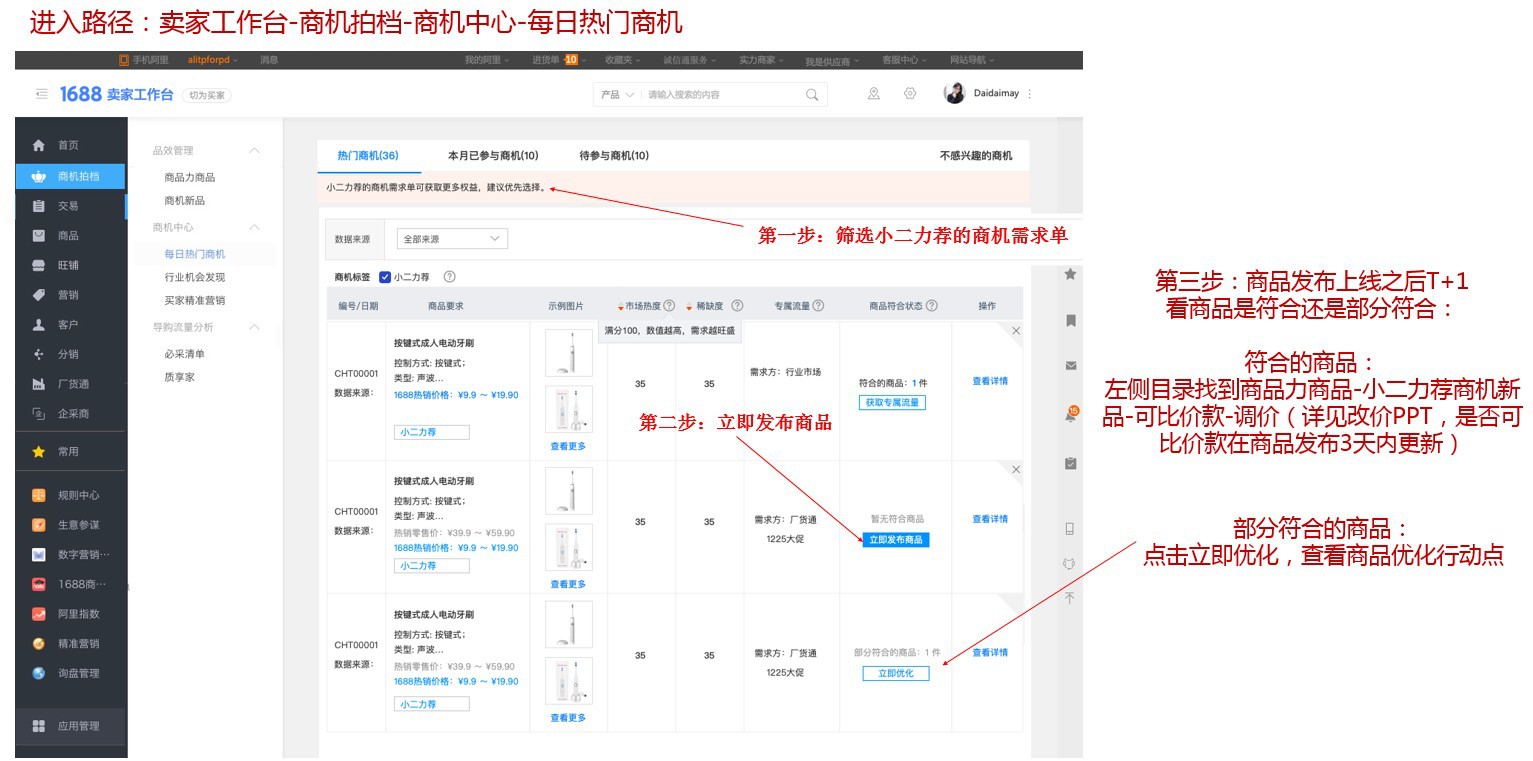The width and height of the screenshot is (1533, 761).
Task: Open 商品 item in left sidebar
Action: pyautogui.click(x=68, y=236)
